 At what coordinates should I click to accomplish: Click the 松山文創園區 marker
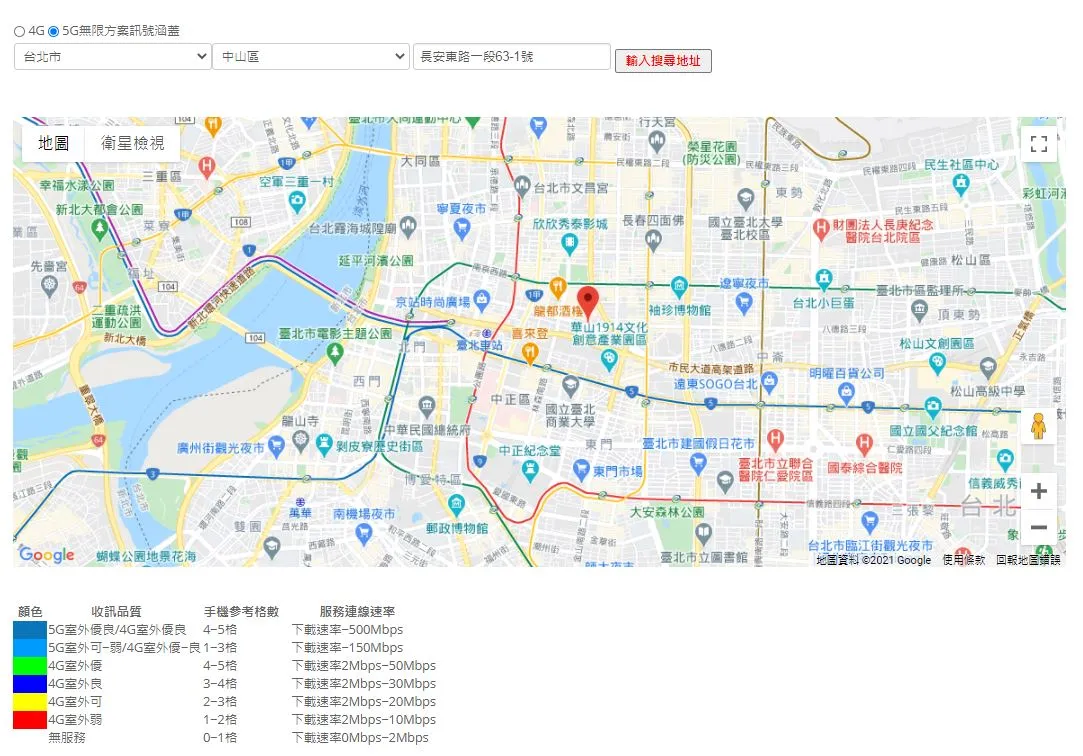coord(937,362)
